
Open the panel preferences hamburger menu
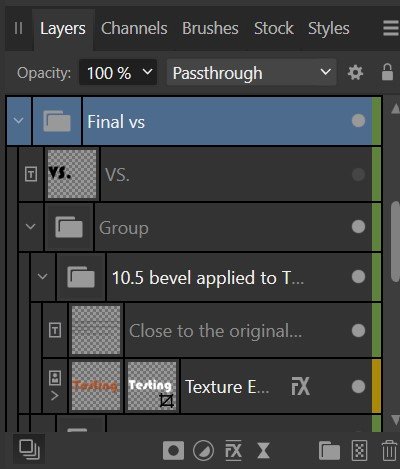391,28
